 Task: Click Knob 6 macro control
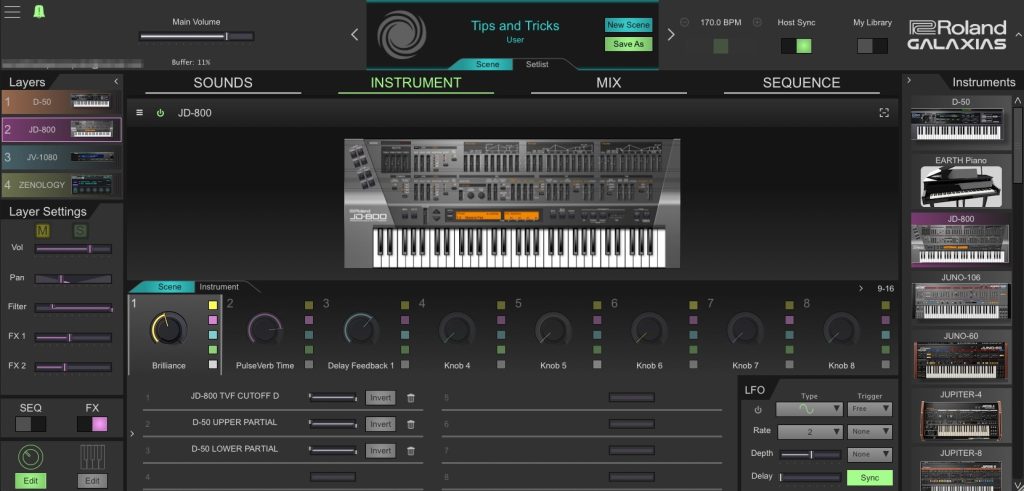tap(649, 329)
